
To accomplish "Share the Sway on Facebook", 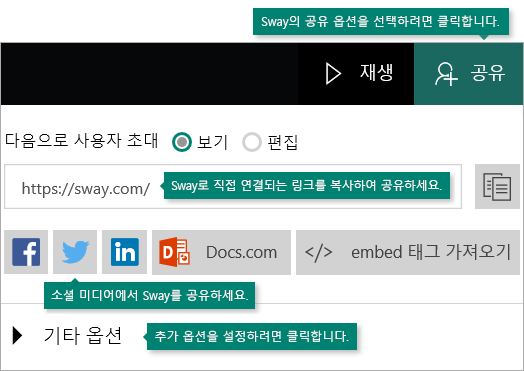I will coord(26,252).
